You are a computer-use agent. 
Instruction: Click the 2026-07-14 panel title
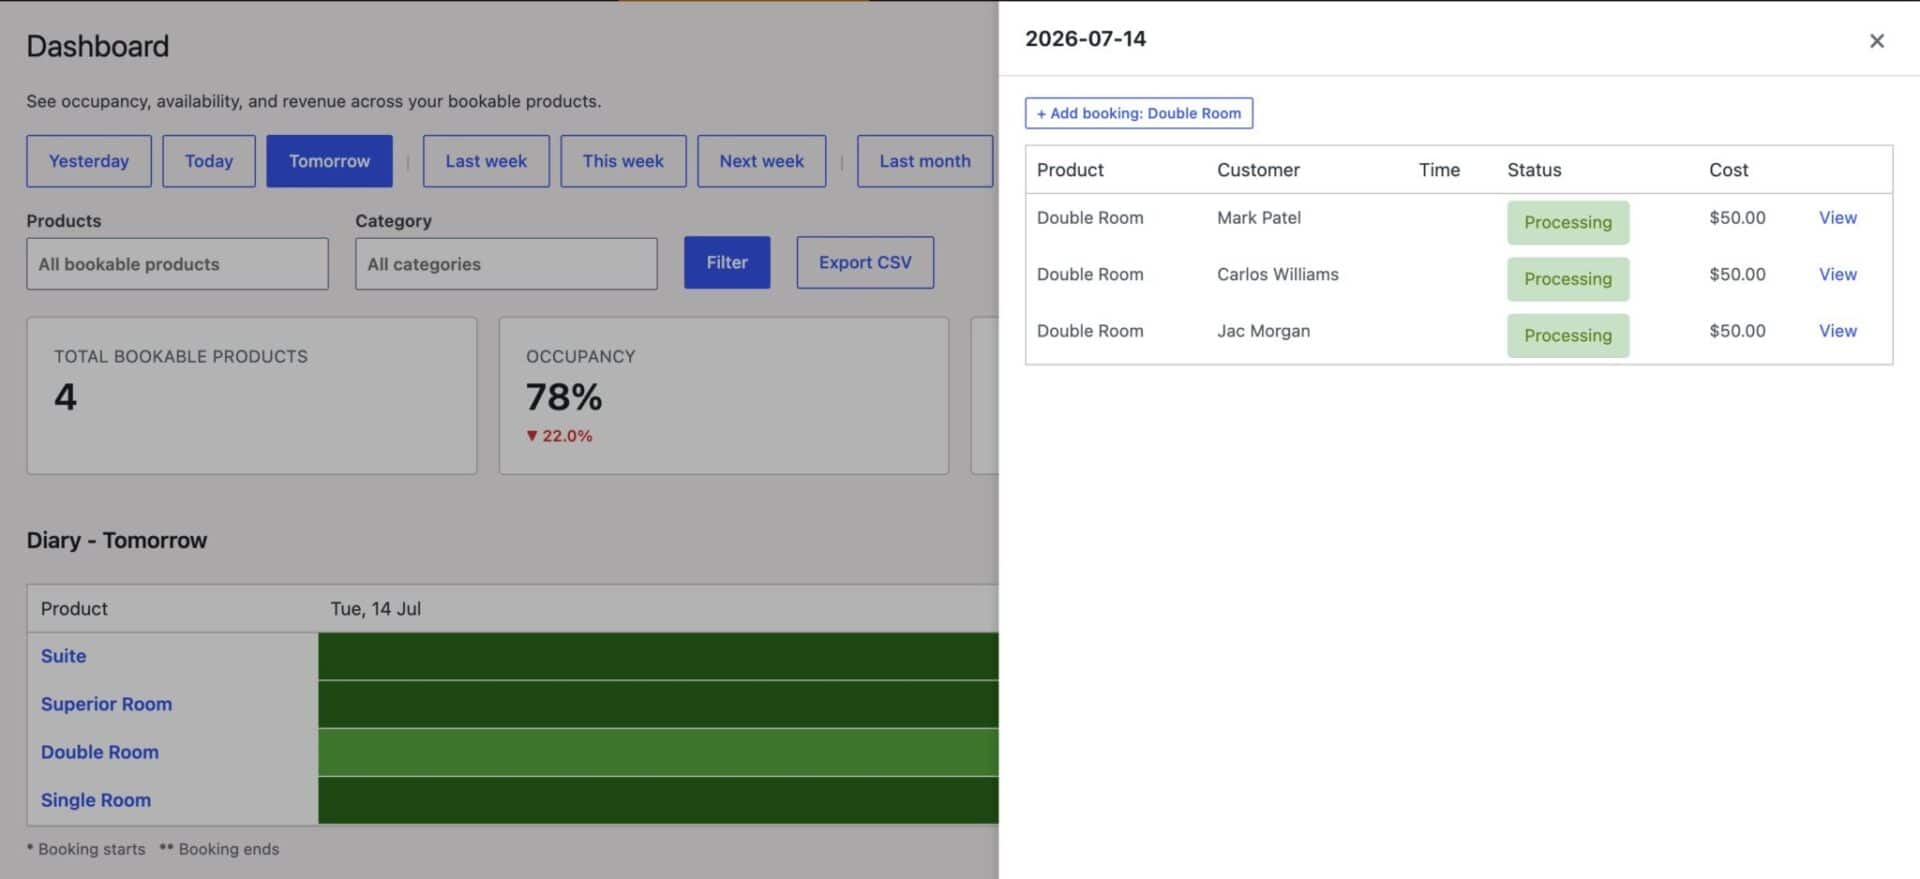1085,39
